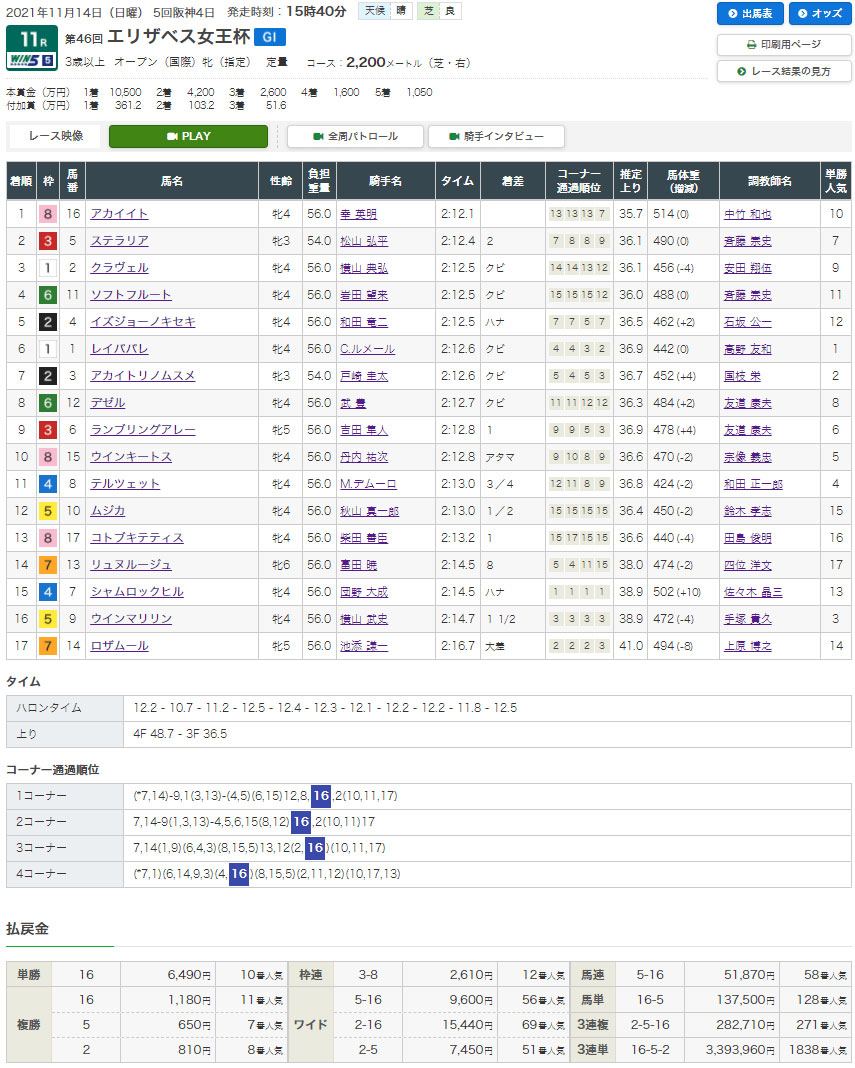Click highlighted 16 in the 4コーナー row
The image size is (855, 1068).
[239, 874]
